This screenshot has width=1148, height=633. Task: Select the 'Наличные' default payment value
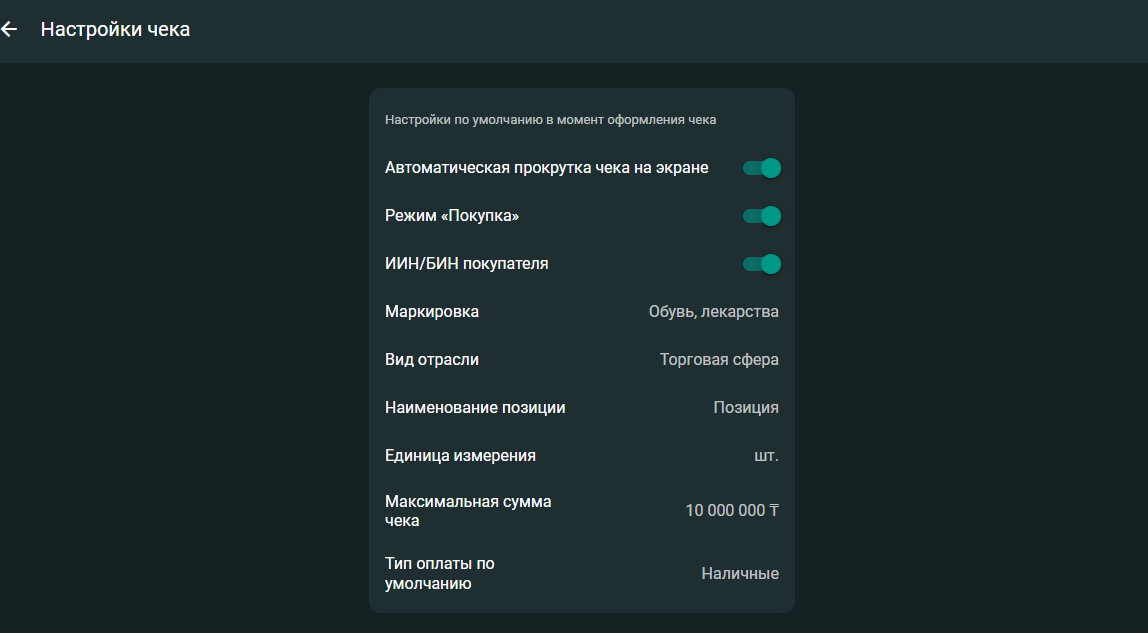739,574
